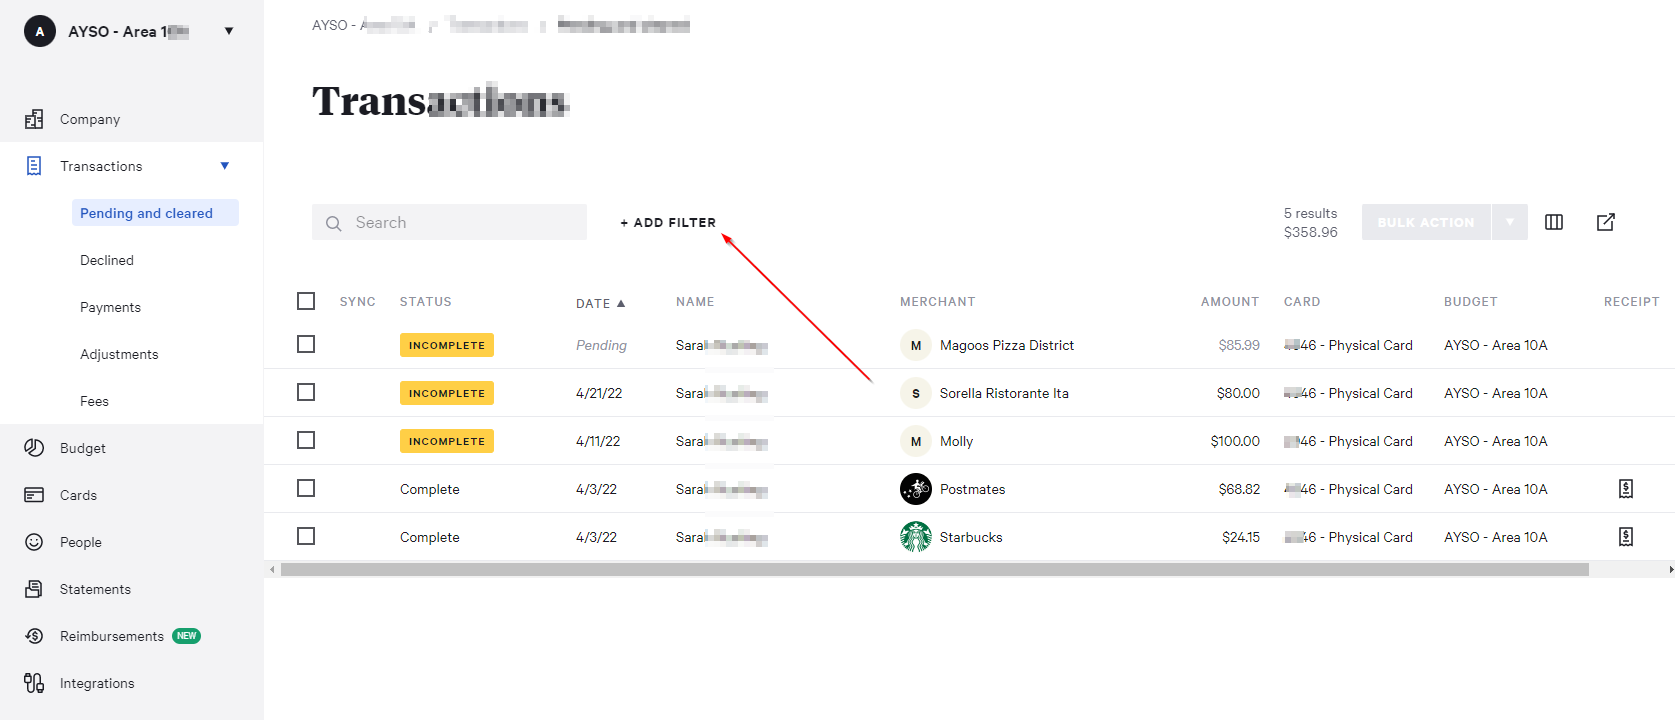Screen dimensions: 1675x720
Task: Open the Postmates transaction receipt icon
Action: pos(1625,489)
